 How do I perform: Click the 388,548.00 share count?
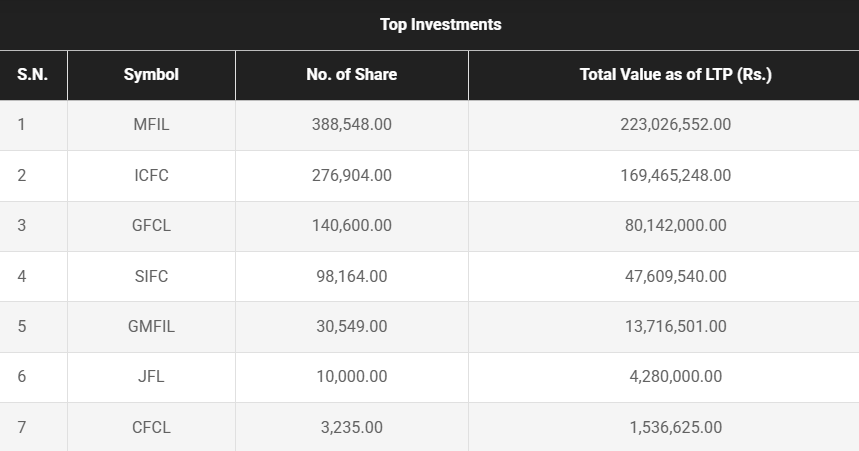click(x=351, y=125)
